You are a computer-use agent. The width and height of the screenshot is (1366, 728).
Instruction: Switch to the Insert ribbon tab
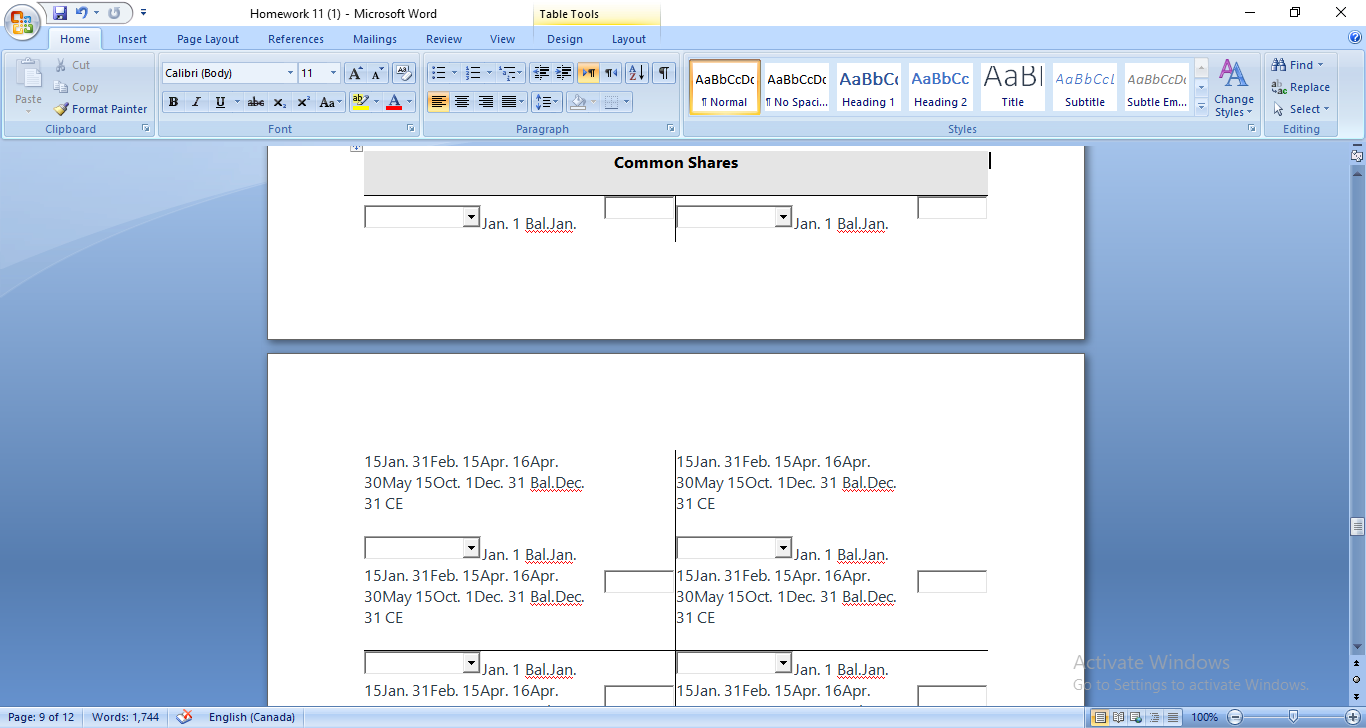tap(133, 39)
